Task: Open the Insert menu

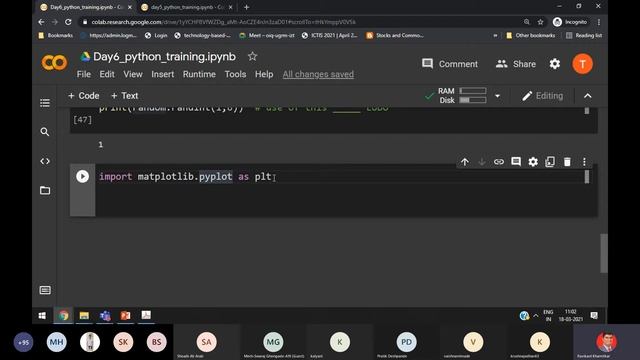Action: click(x=162, y=74)
